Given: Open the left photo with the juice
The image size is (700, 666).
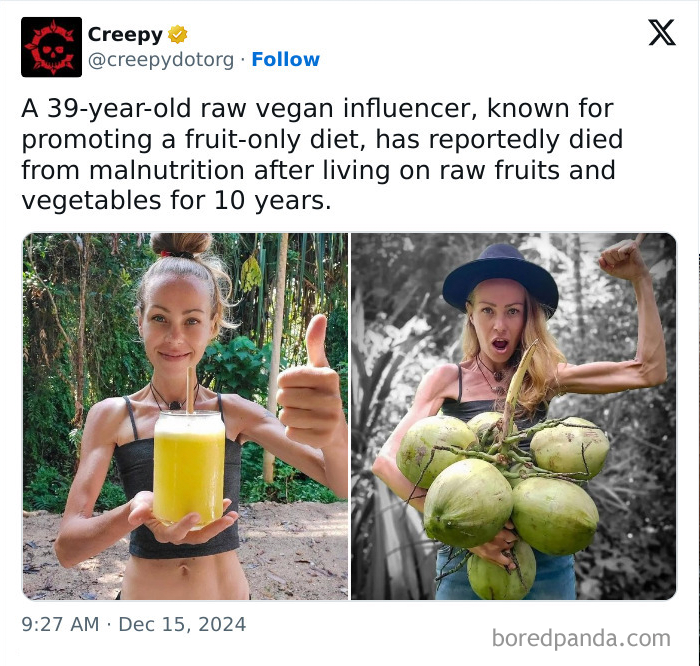Looking at the screenshot, I should tap(185, 416).
